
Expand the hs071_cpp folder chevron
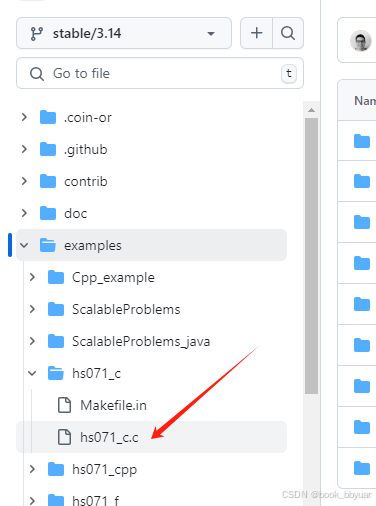coord(32,469)
